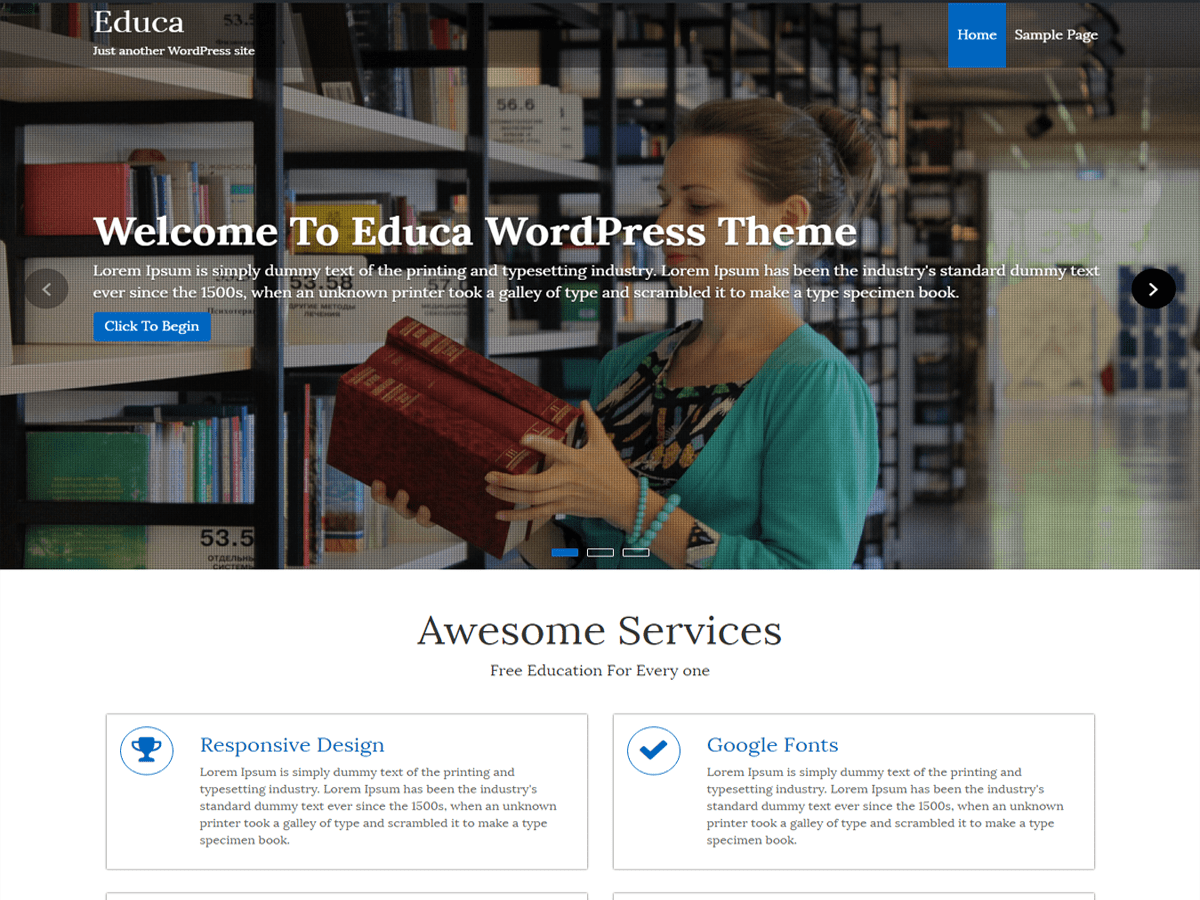Click the description text under Responsive Design
The width and height of the screenshot is (1200, 900).
[x=378, y=806]
